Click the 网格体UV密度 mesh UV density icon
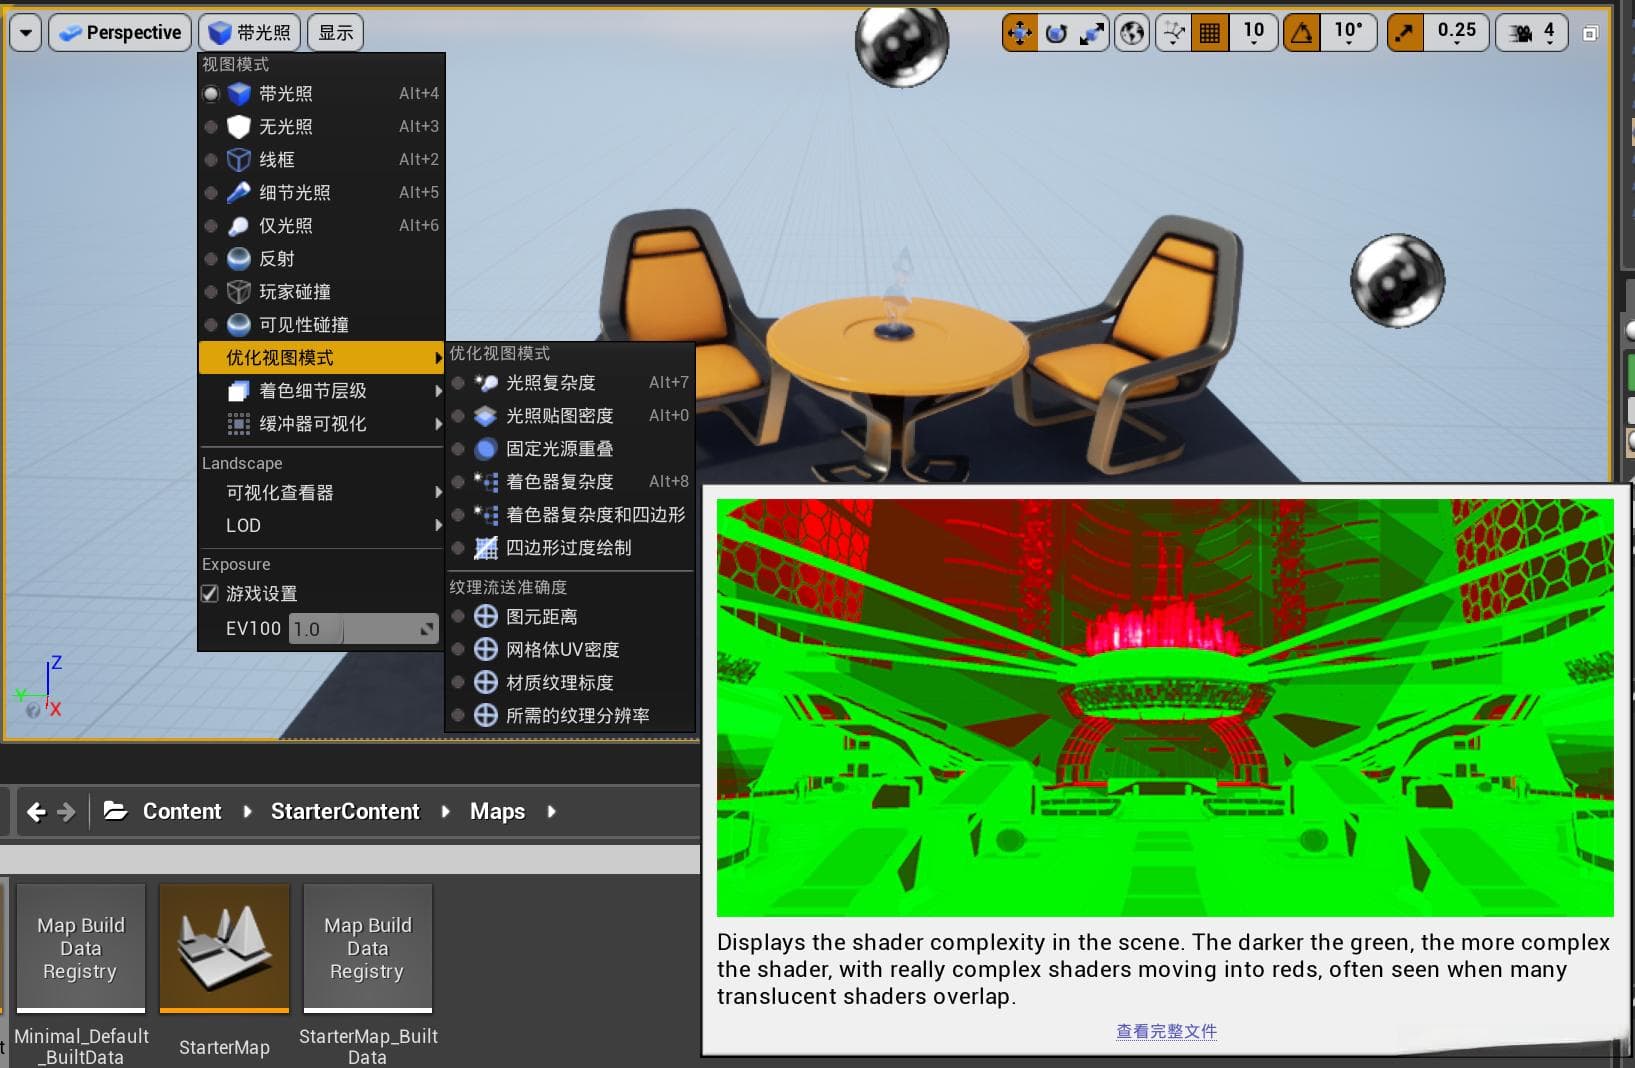 coord(486,650)
